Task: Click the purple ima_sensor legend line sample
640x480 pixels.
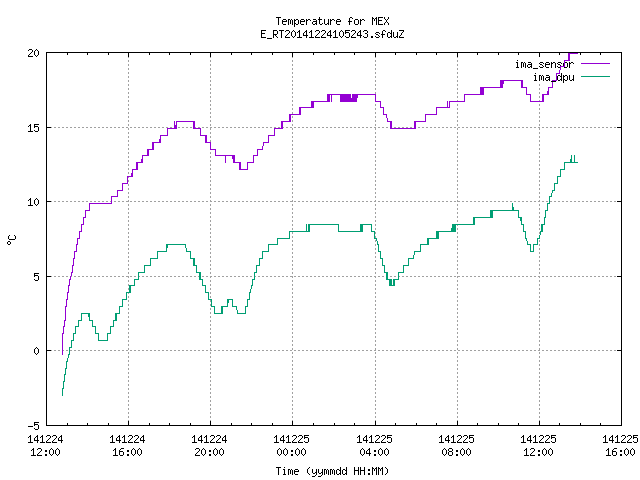Action: [595, 64]
